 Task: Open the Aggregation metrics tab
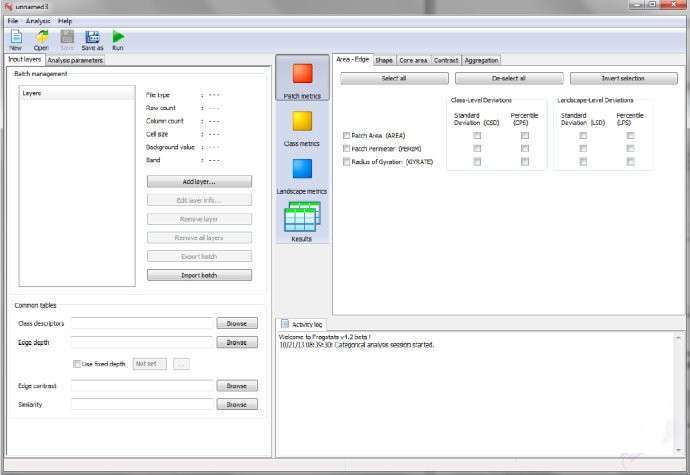click(481, 60)
